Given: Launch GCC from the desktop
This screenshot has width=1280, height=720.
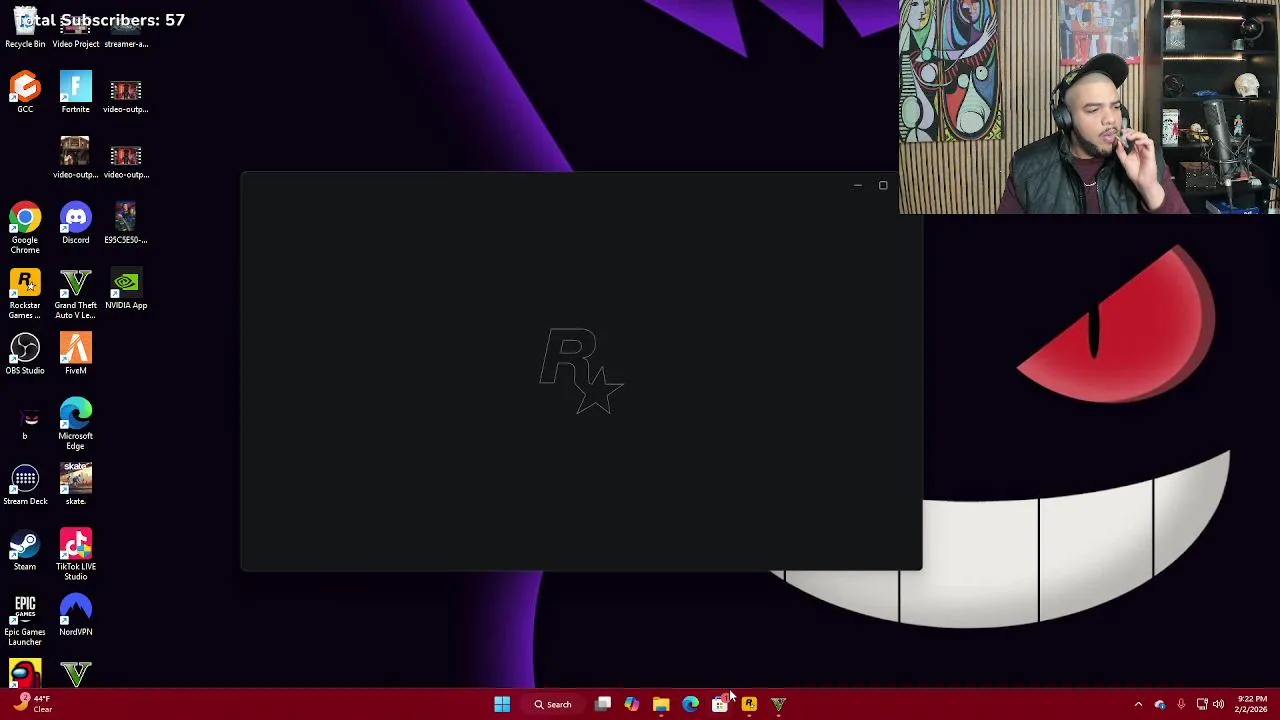Looking at the screenshot, I should click(25, 92).
